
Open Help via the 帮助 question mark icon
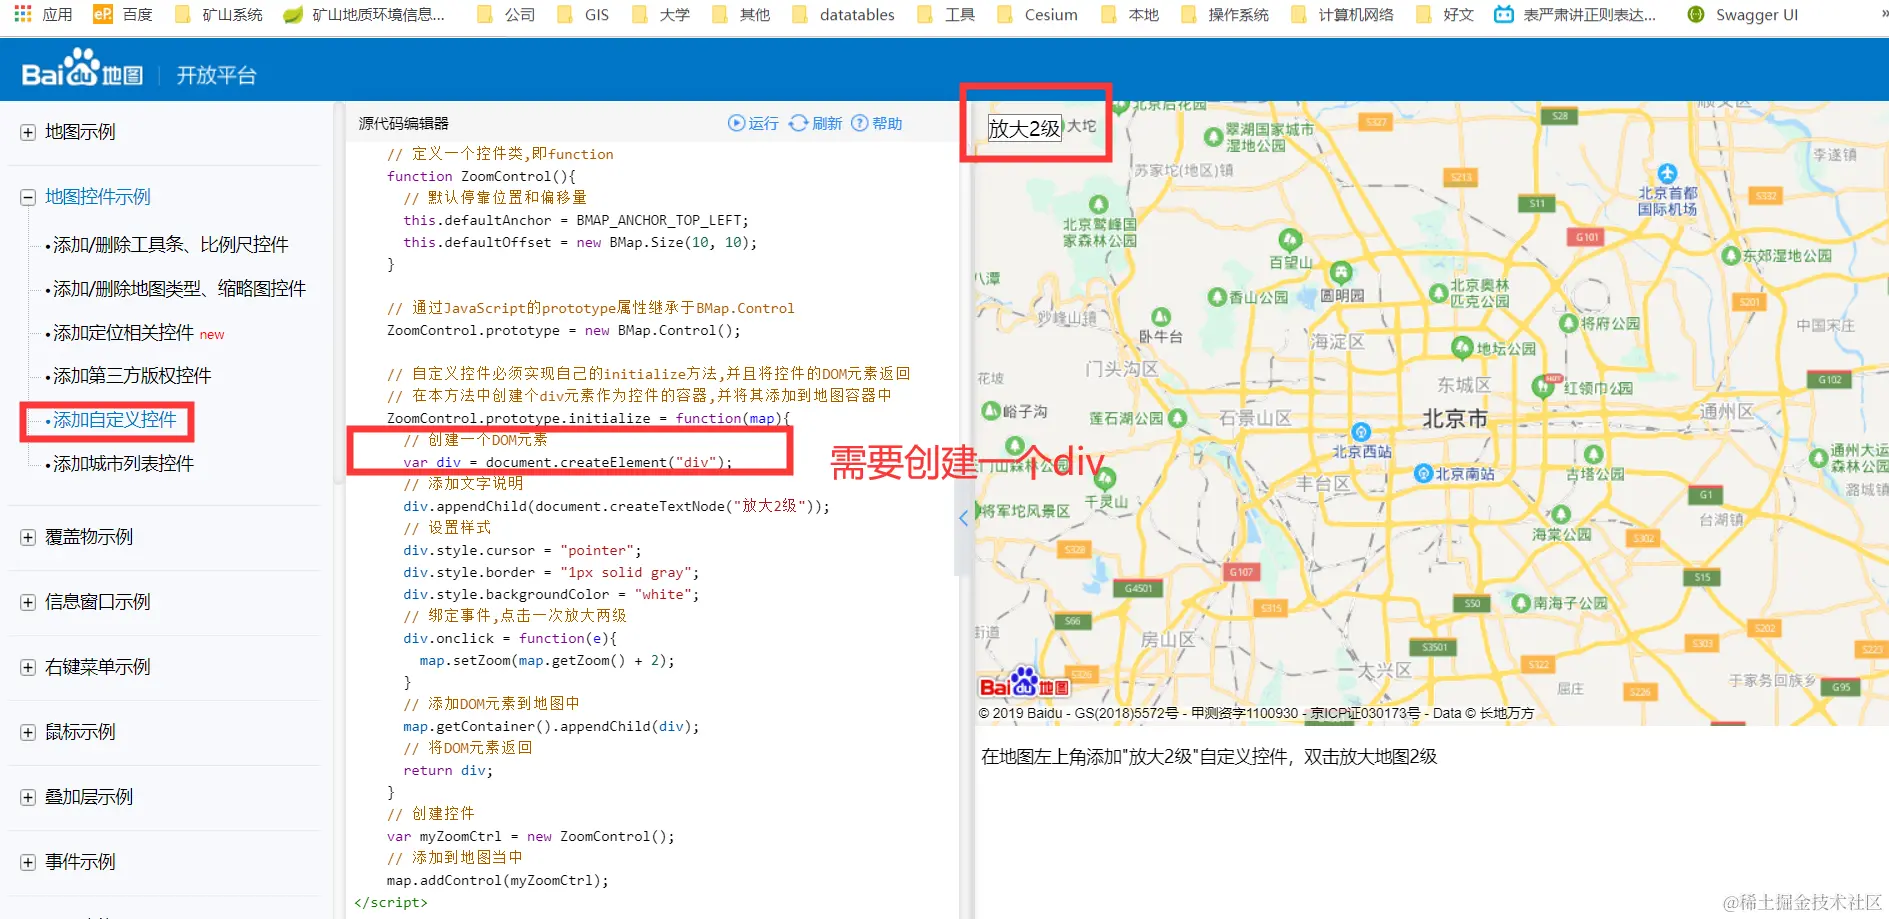point(861,122)
